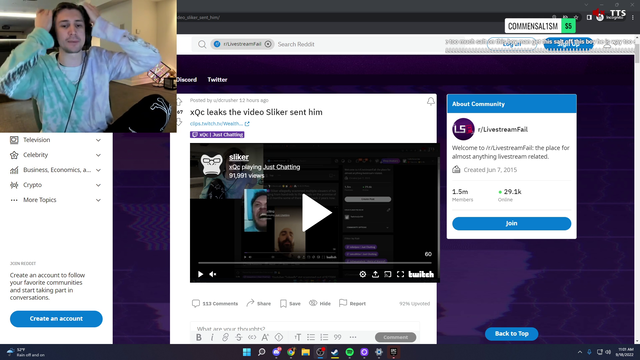Open the r/LivestreamFail community name link
The width and height of the screenshot is (640, 360).
(x=503, y=129)
